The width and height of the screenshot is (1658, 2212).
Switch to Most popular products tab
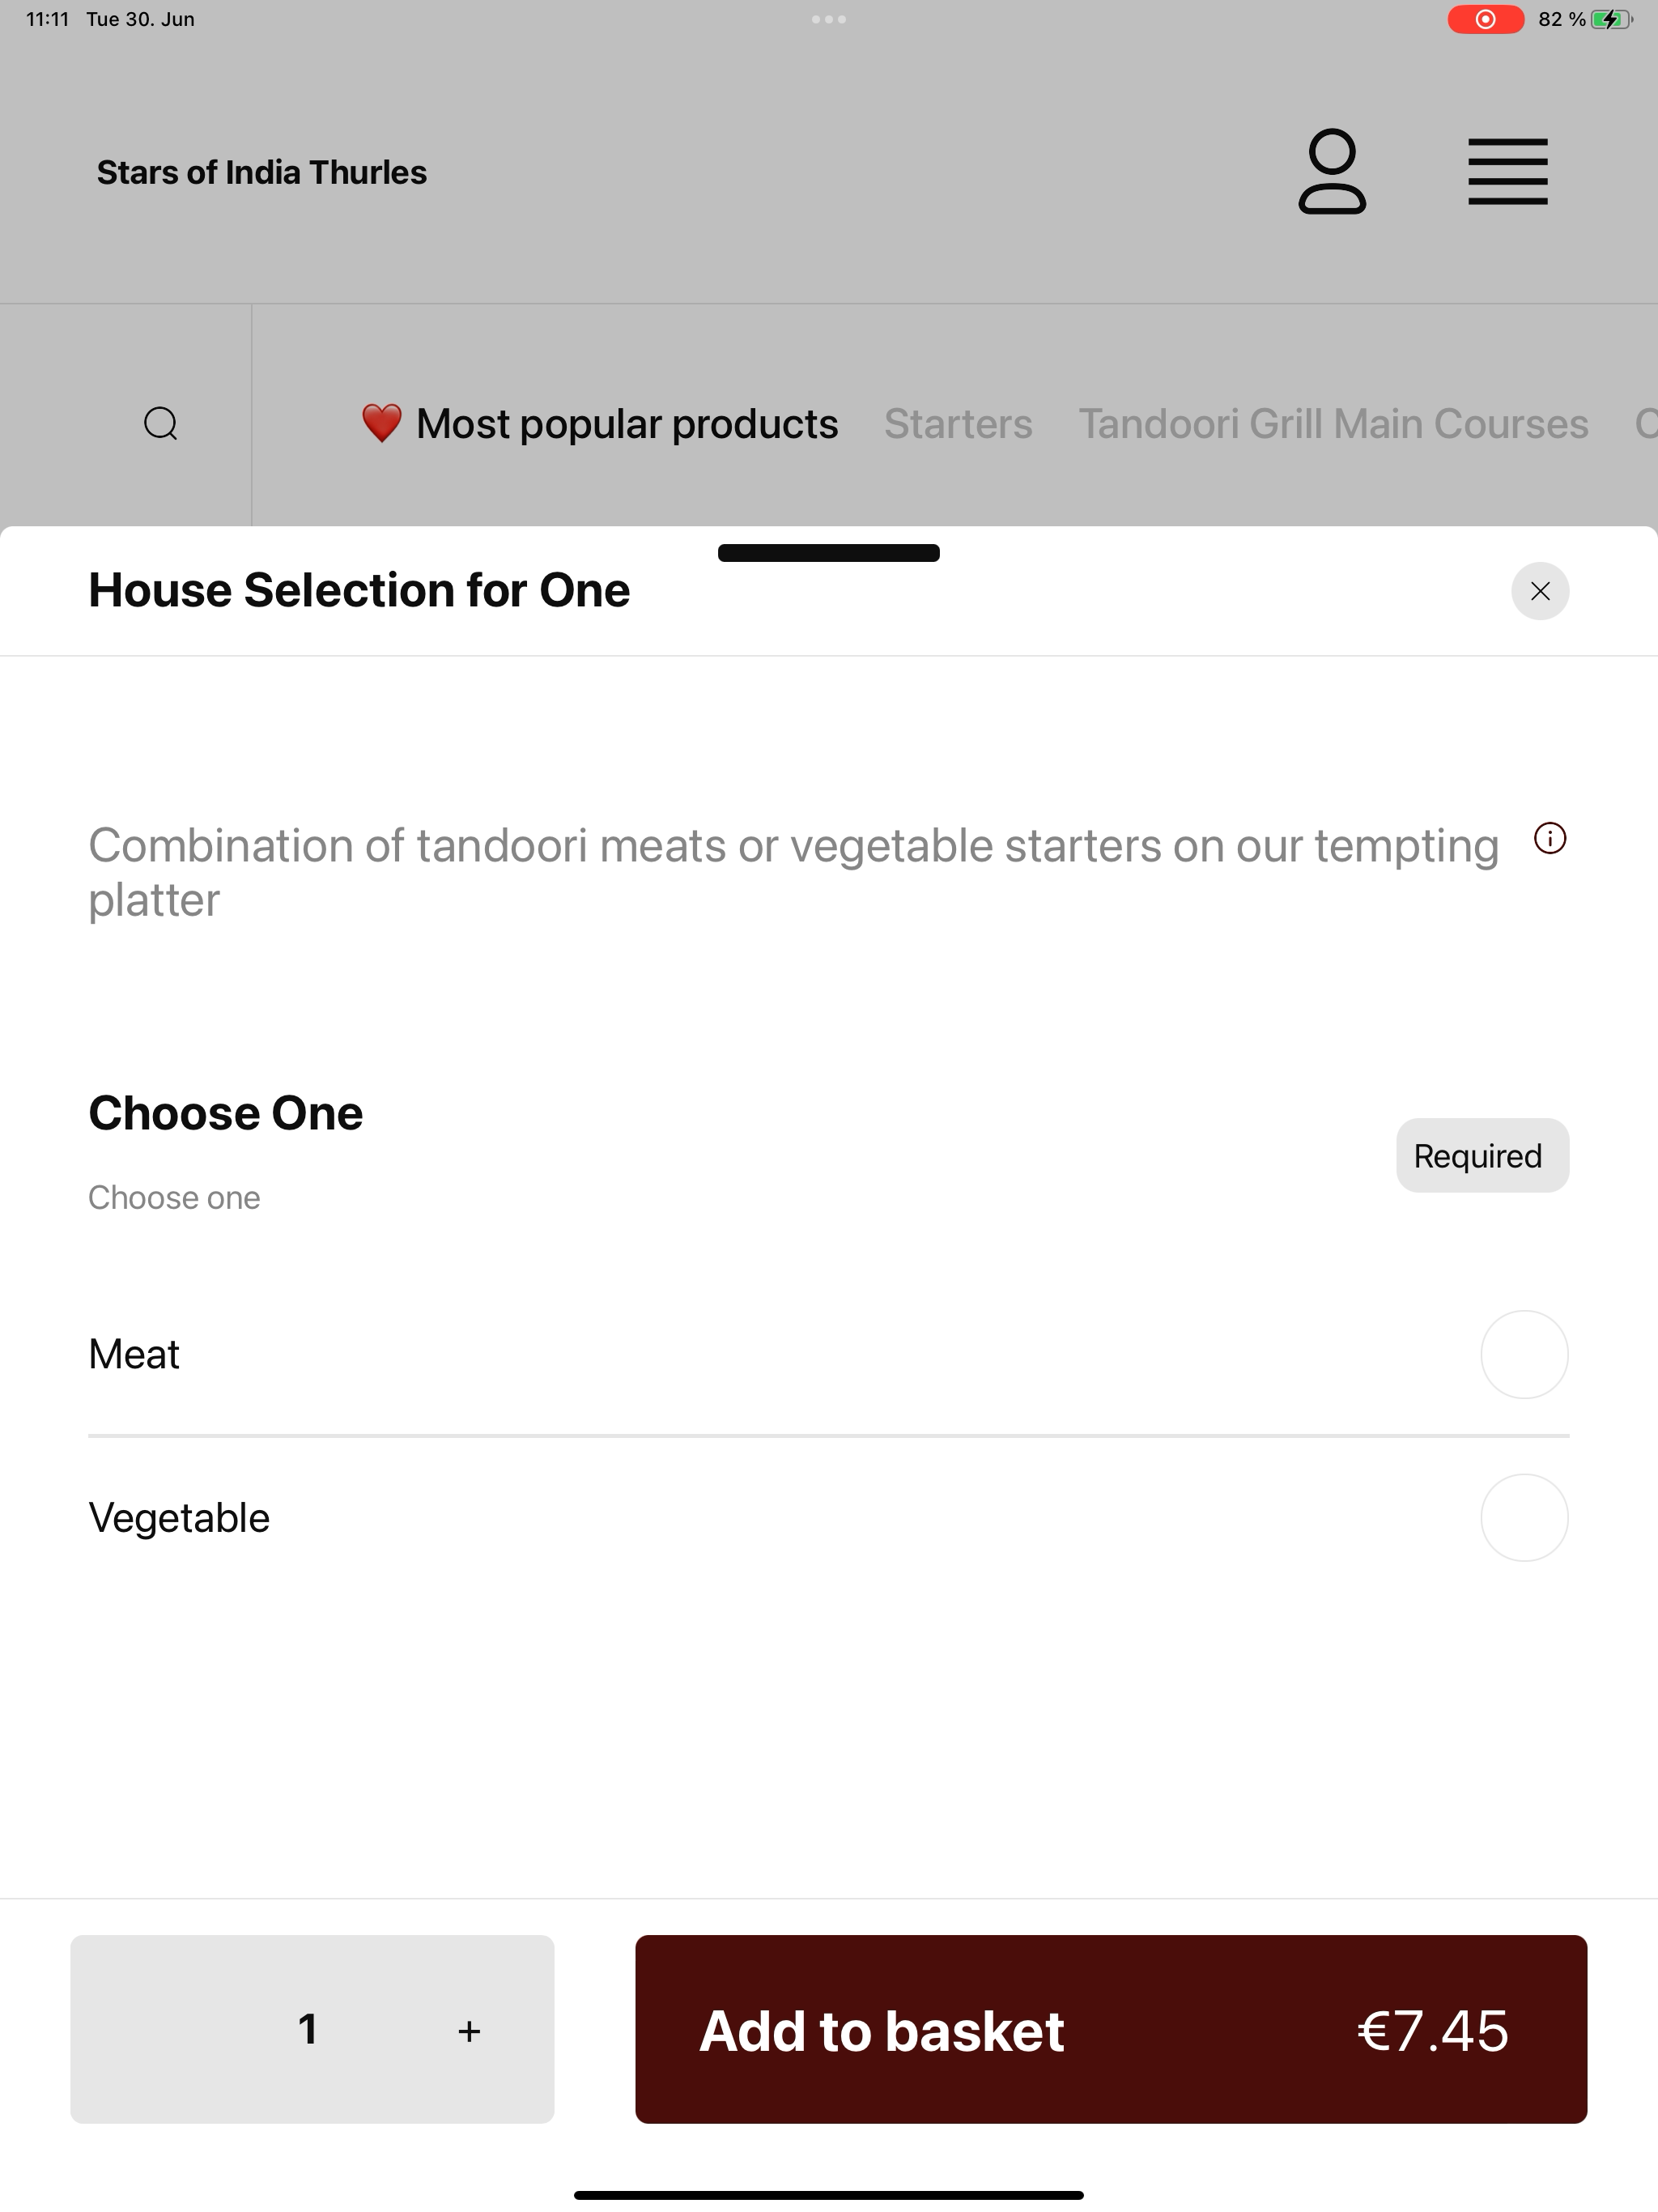click(599, 424)
